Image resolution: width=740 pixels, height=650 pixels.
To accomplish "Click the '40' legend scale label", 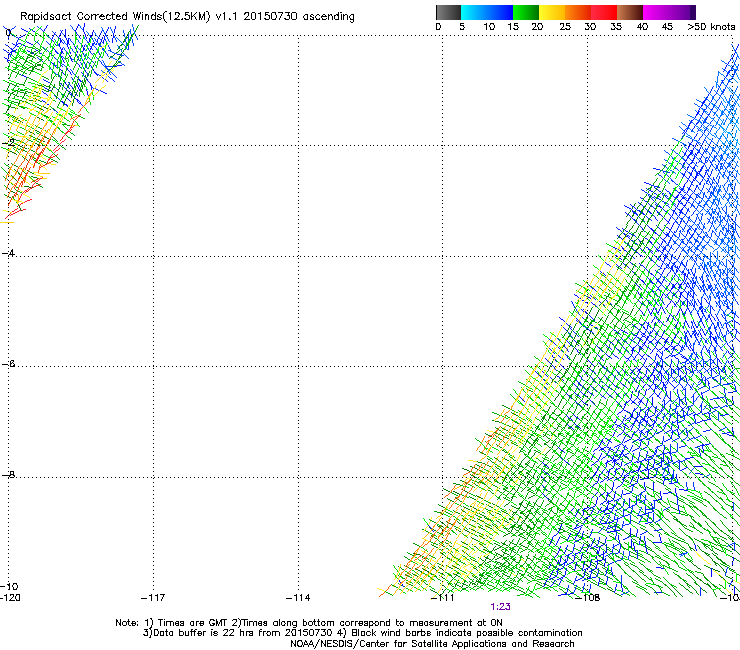I will 642,27.
